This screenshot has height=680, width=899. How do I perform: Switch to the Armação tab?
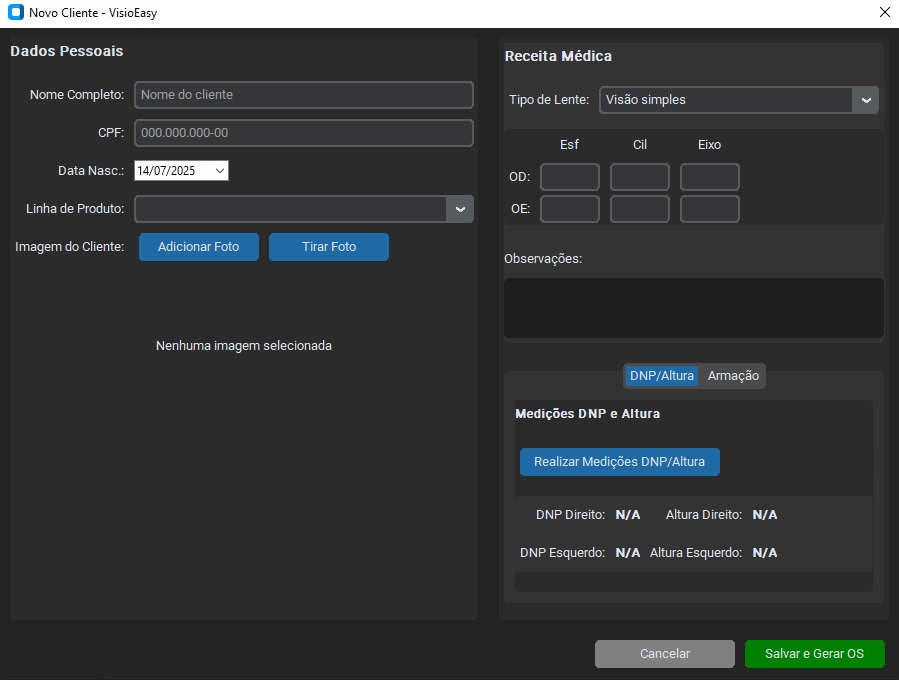733,376
